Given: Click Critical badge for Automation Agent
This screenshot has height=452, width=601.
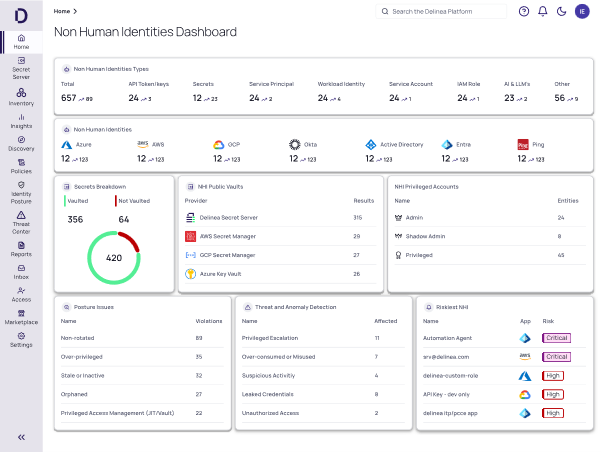Looking at the screenshot, I should (x=557, y=338).
